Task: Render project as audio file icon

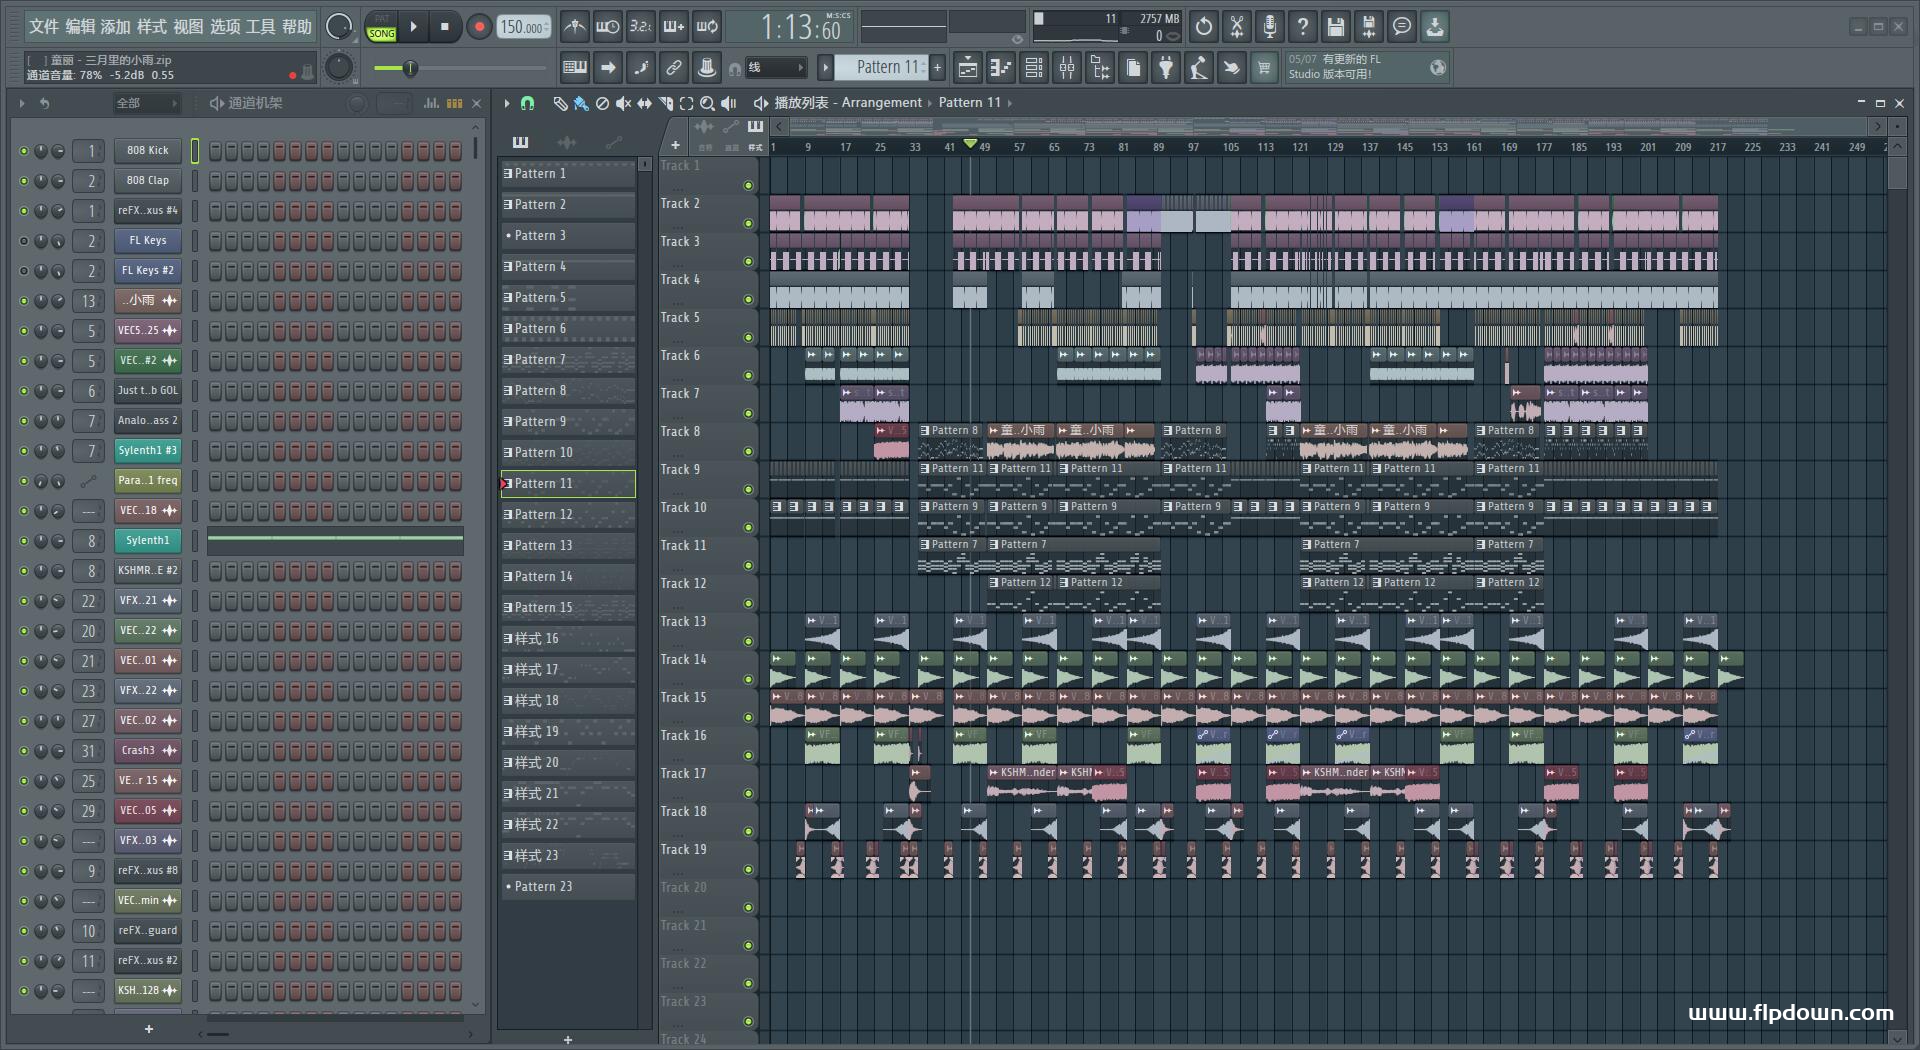Action: point(1369,27)
